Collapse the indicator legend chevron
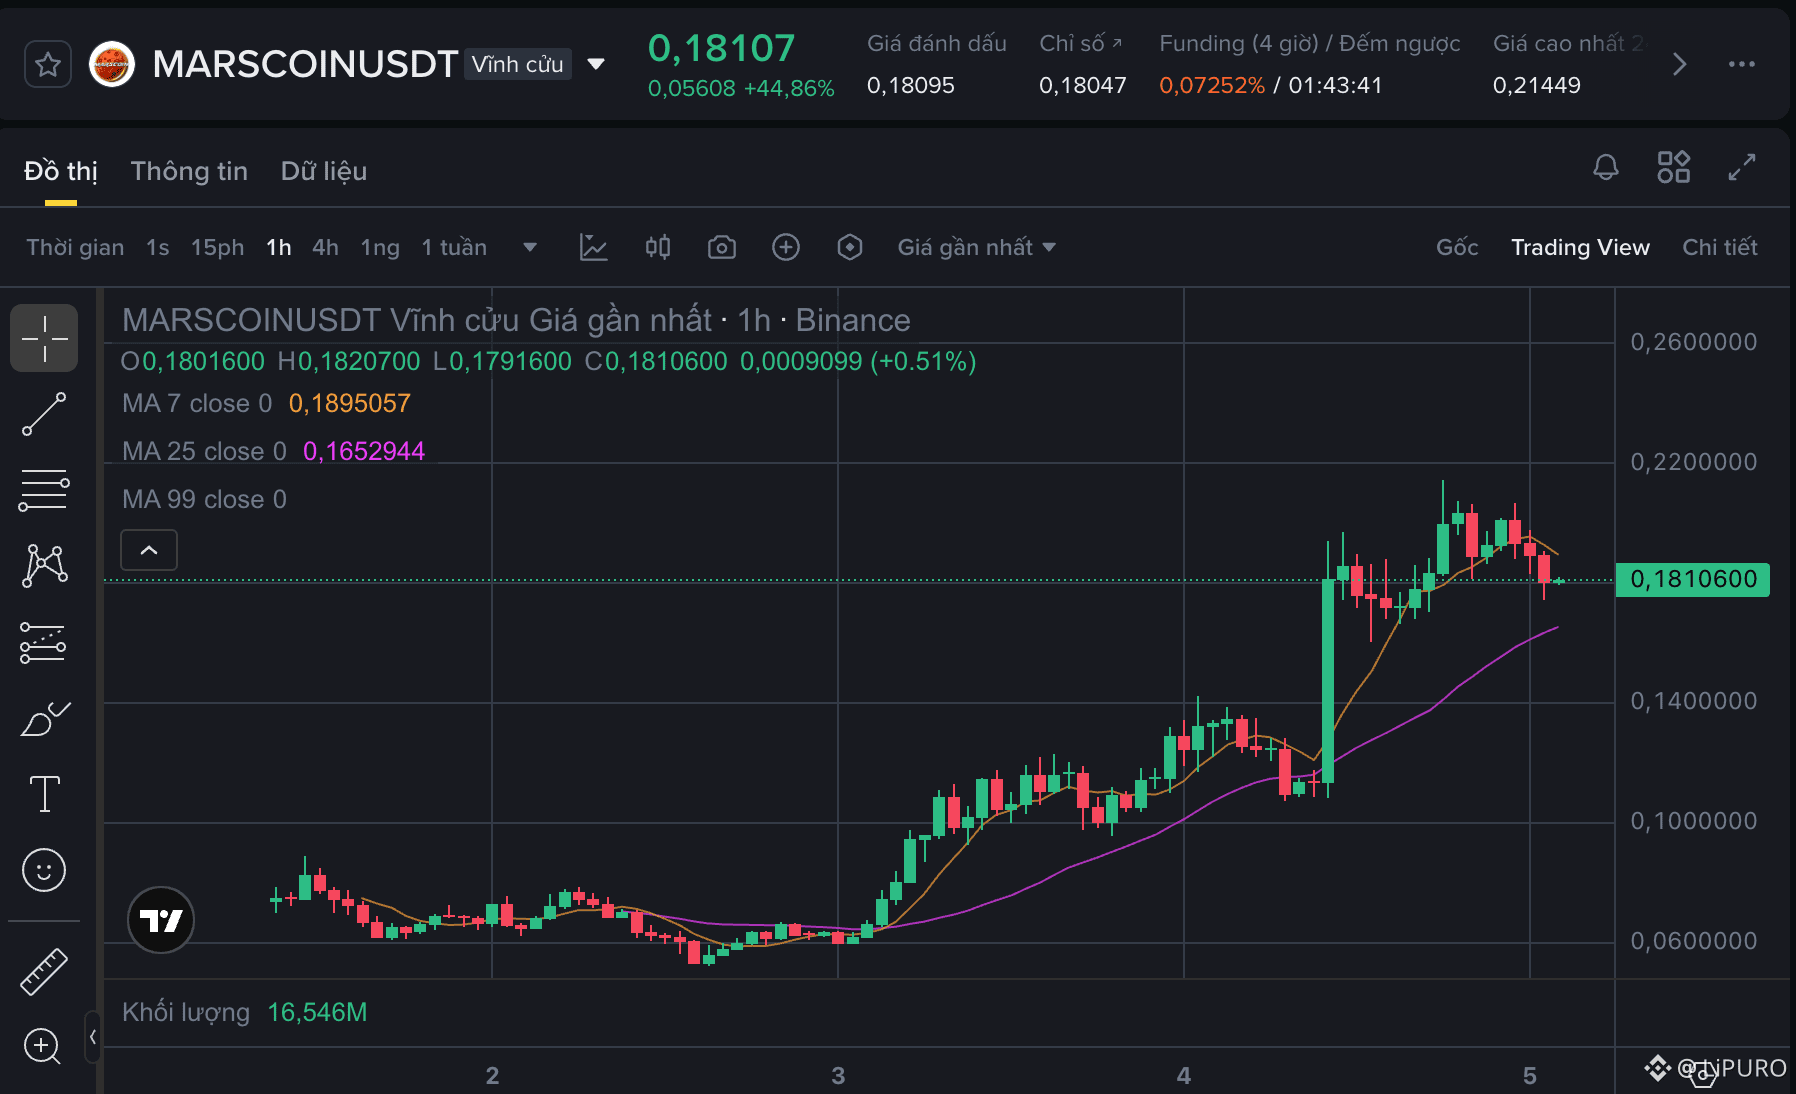 pyautogui.click(x=149, y=550)
